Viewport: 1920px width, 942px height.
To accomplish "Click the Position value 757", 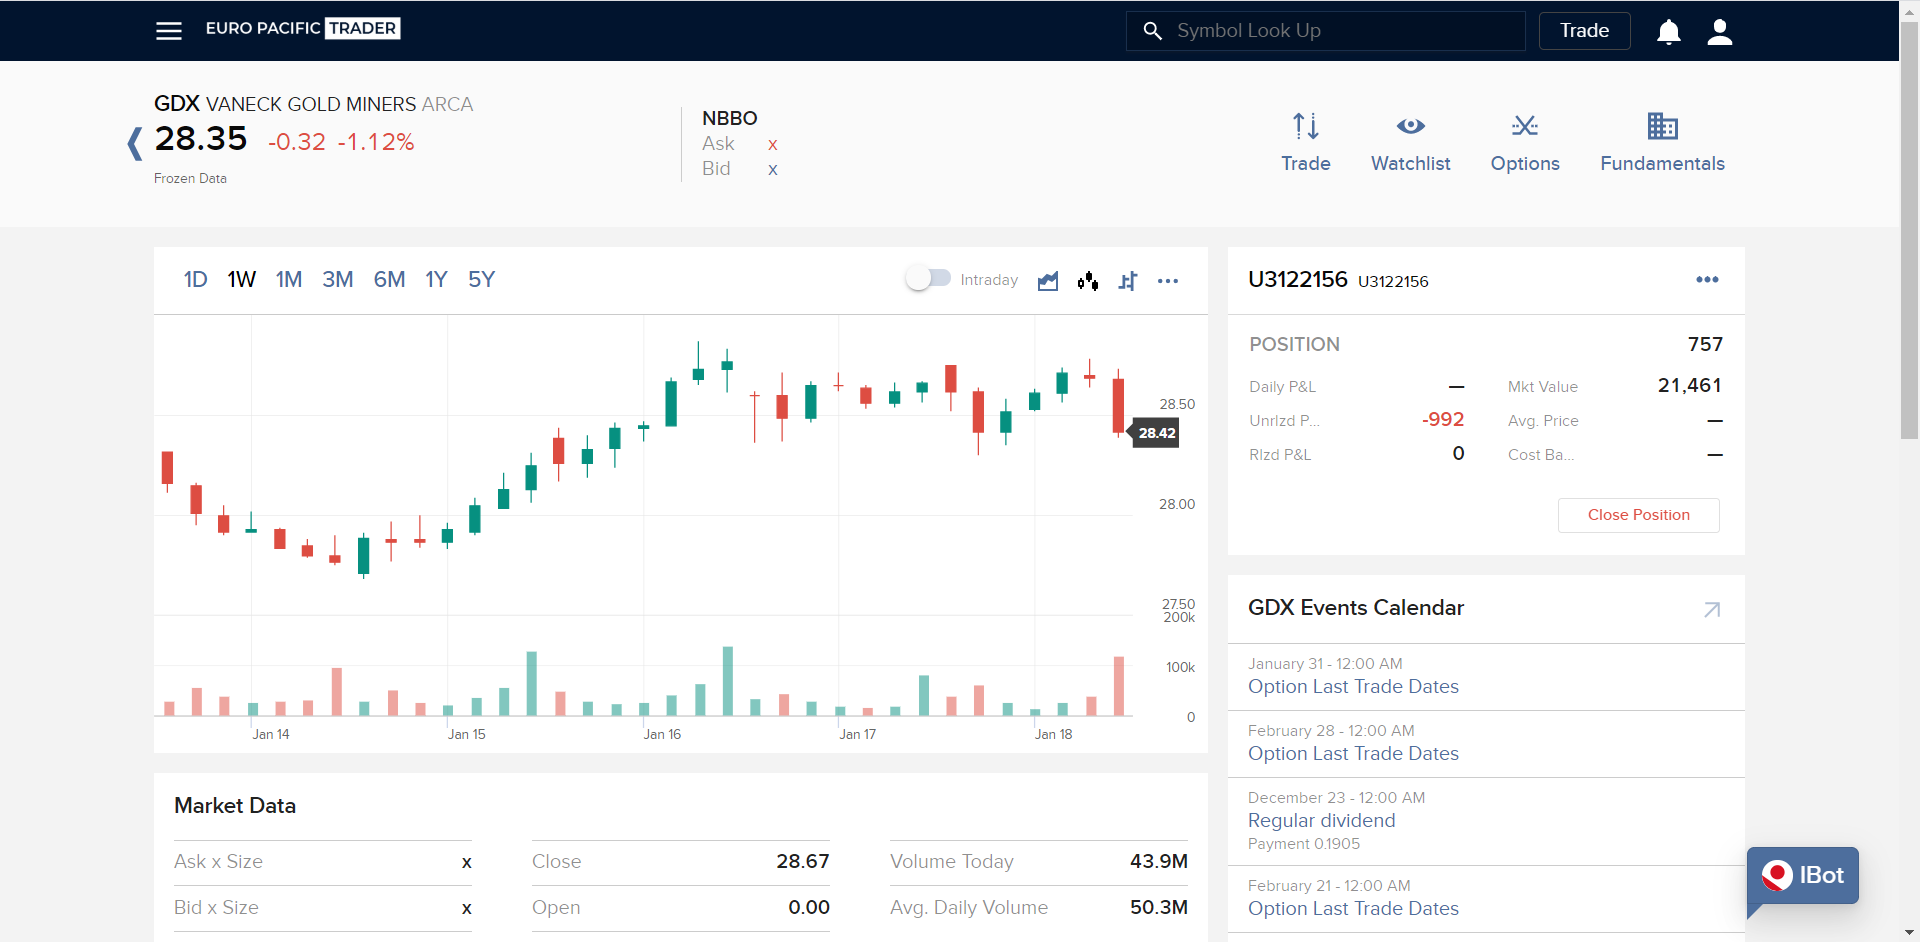I will (1705, 344).
